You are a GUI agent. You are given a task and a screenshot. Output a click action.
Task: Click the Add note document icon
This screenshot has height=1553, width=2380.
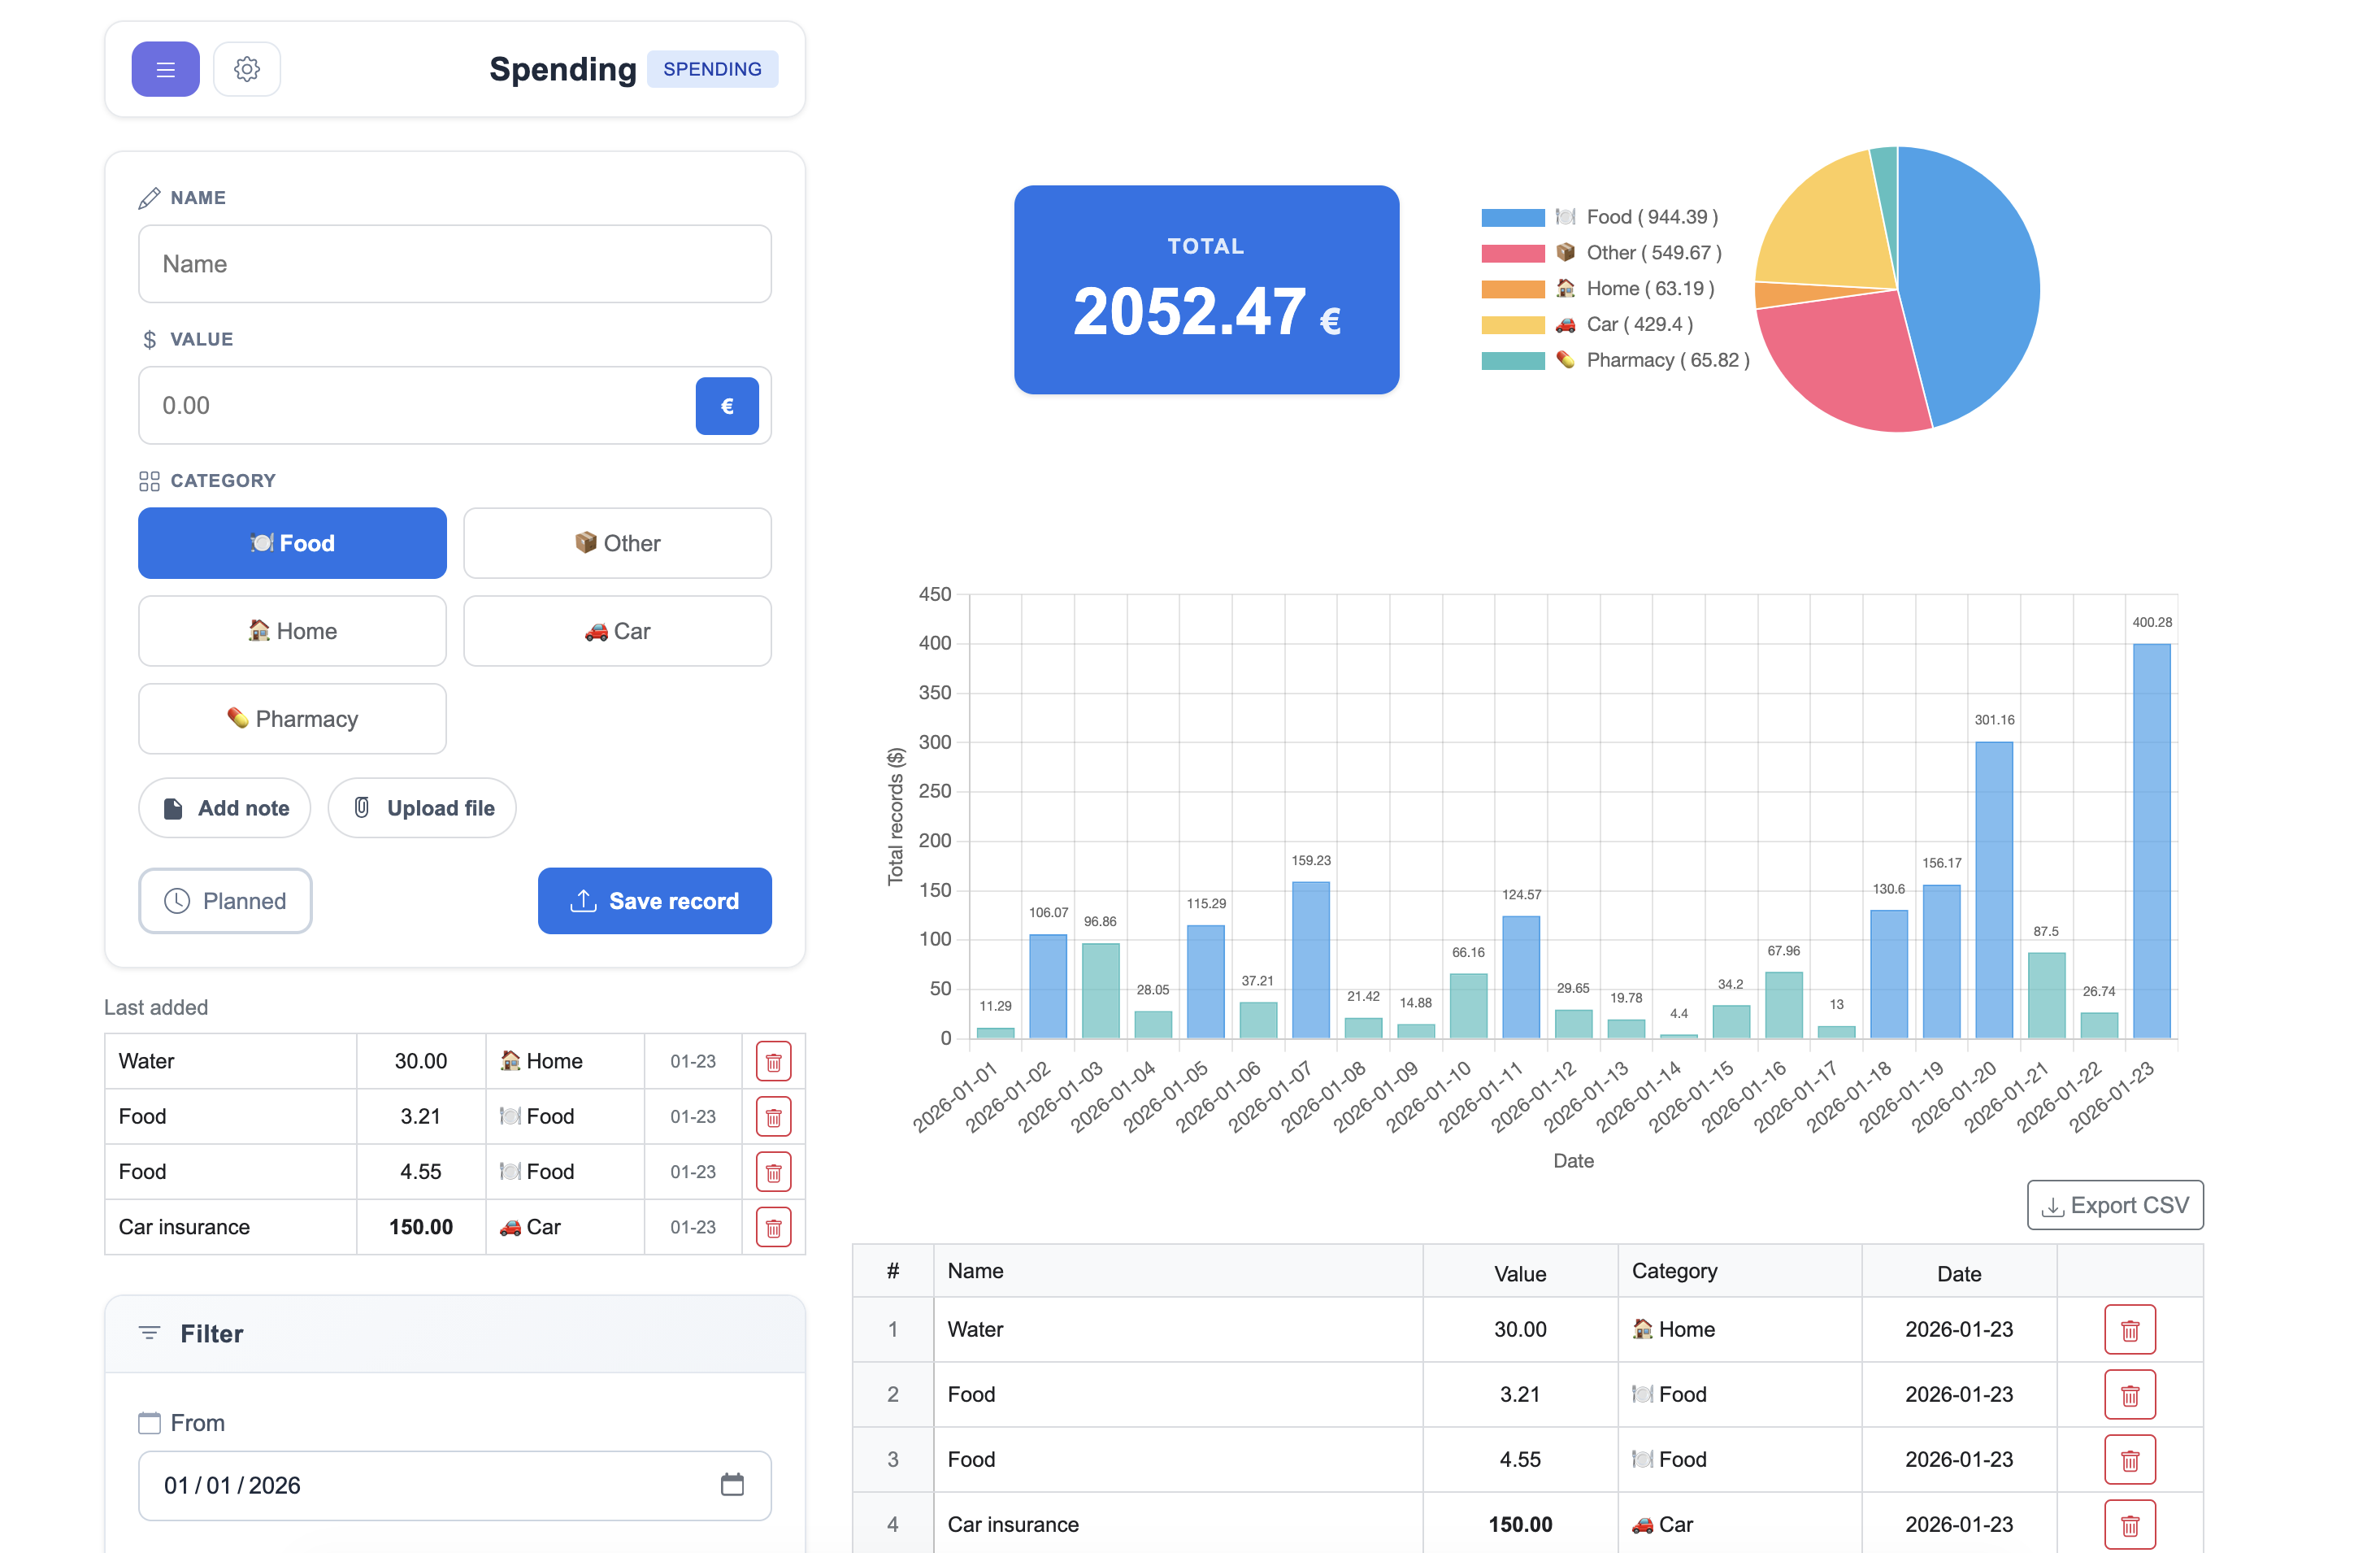click(x=173, y=807)
